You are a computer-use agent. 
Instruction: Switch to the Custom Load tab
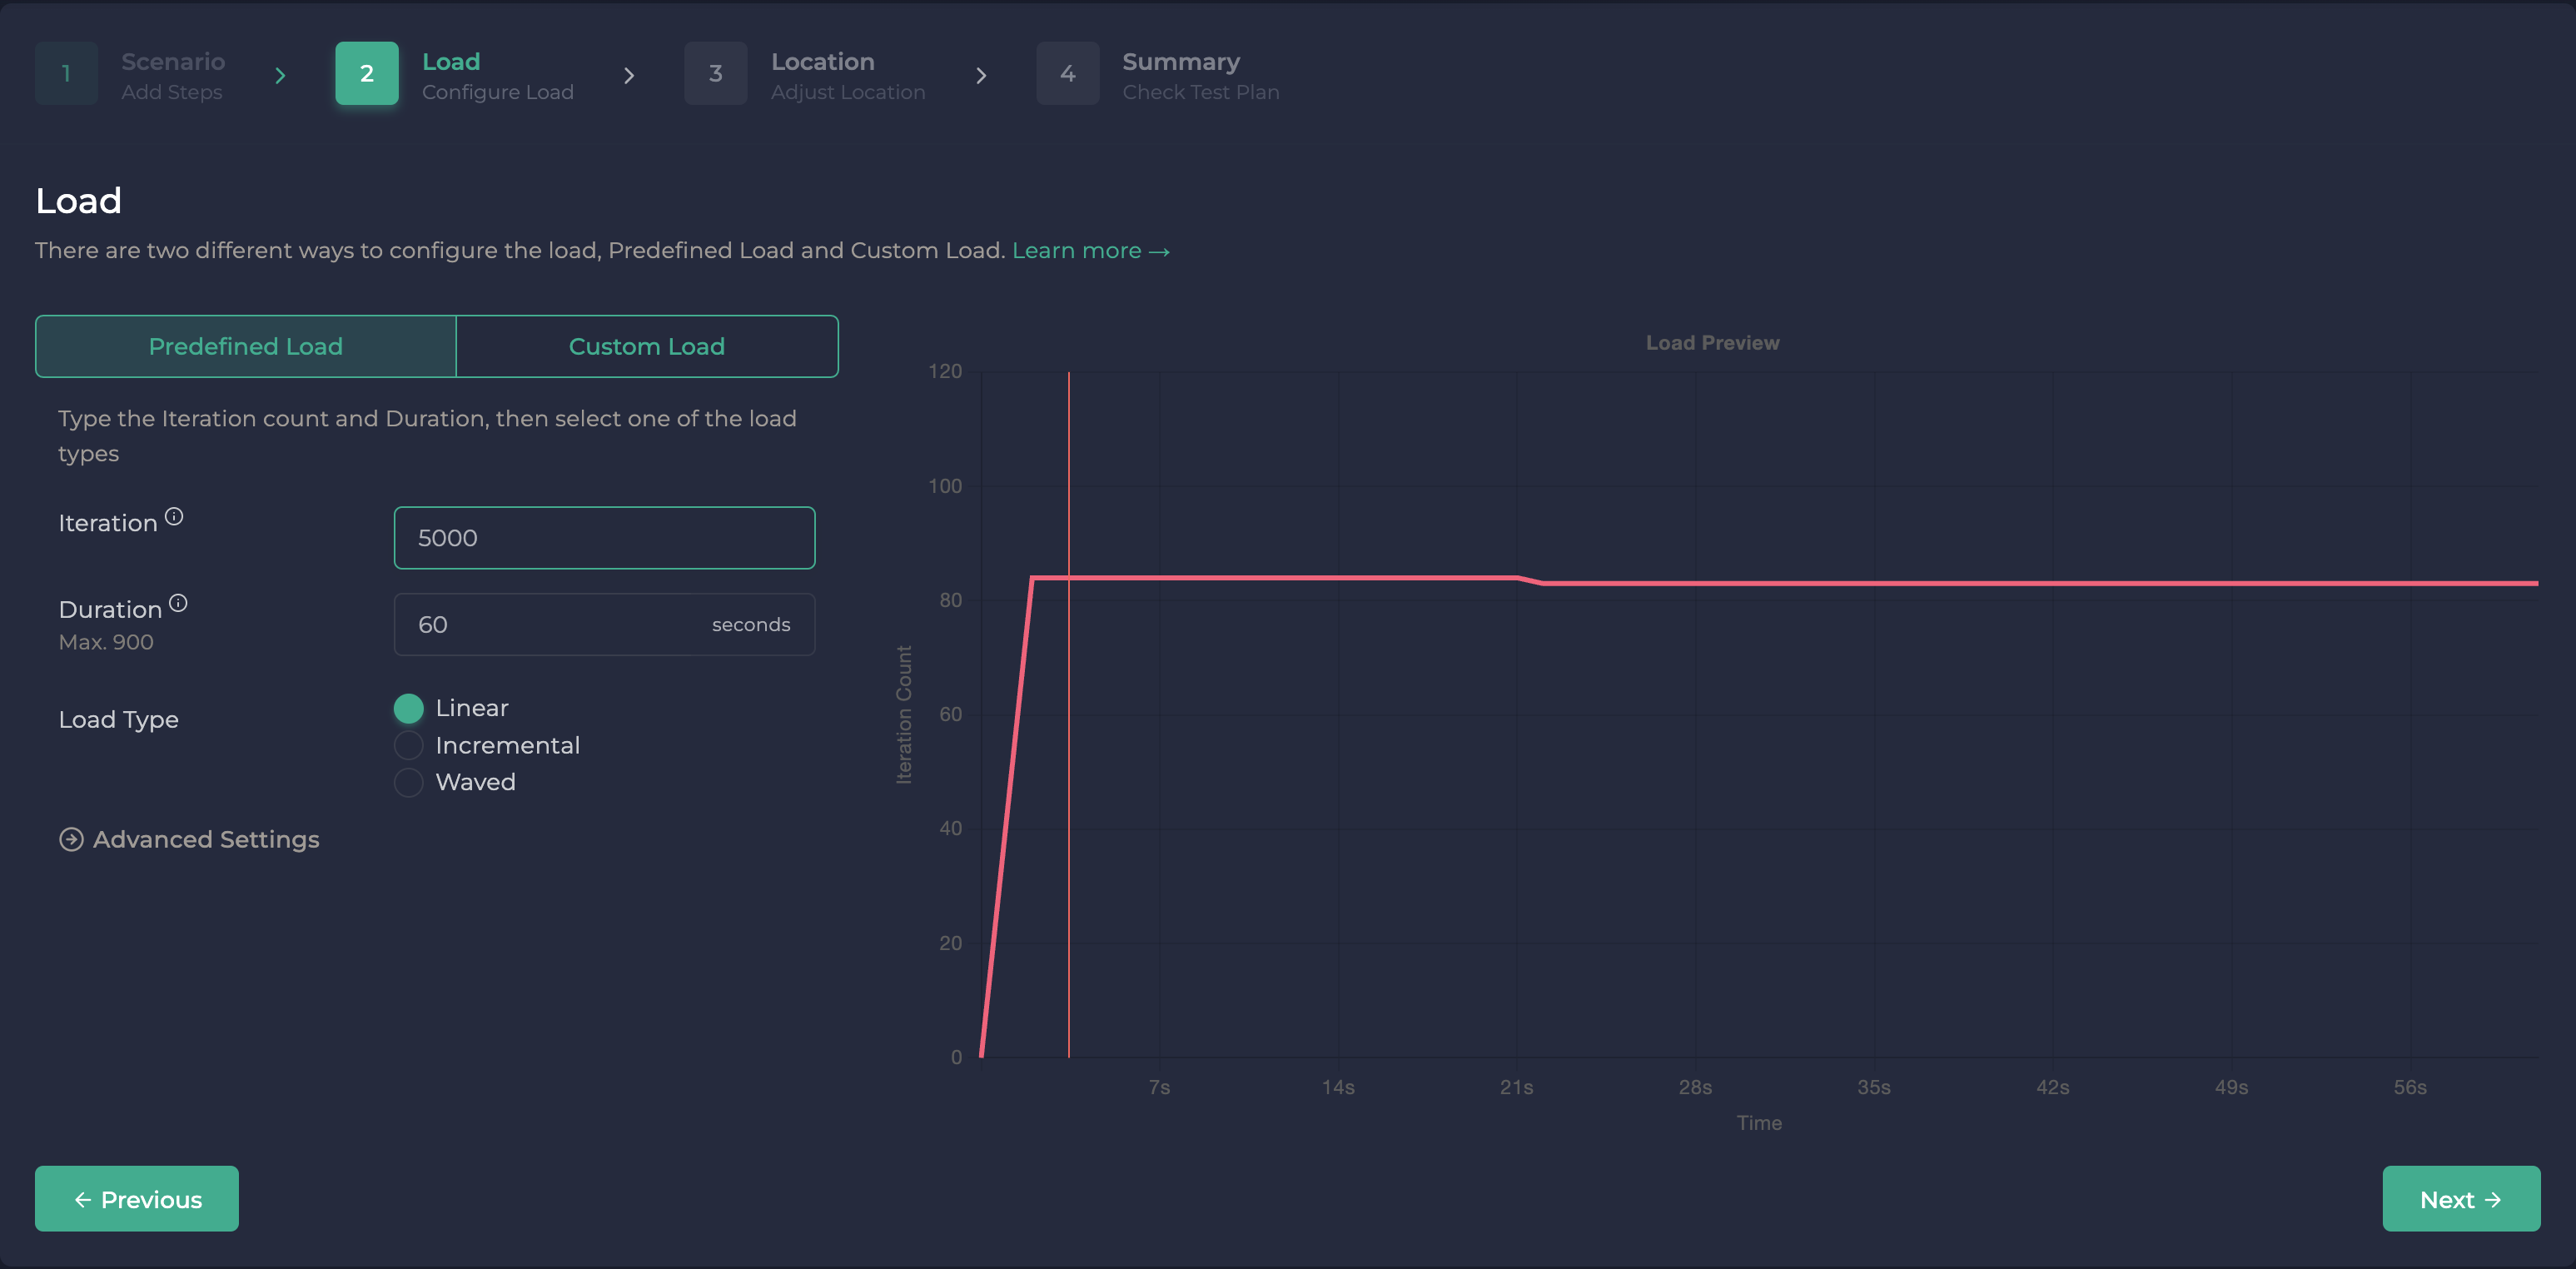[x=646, y=347]
